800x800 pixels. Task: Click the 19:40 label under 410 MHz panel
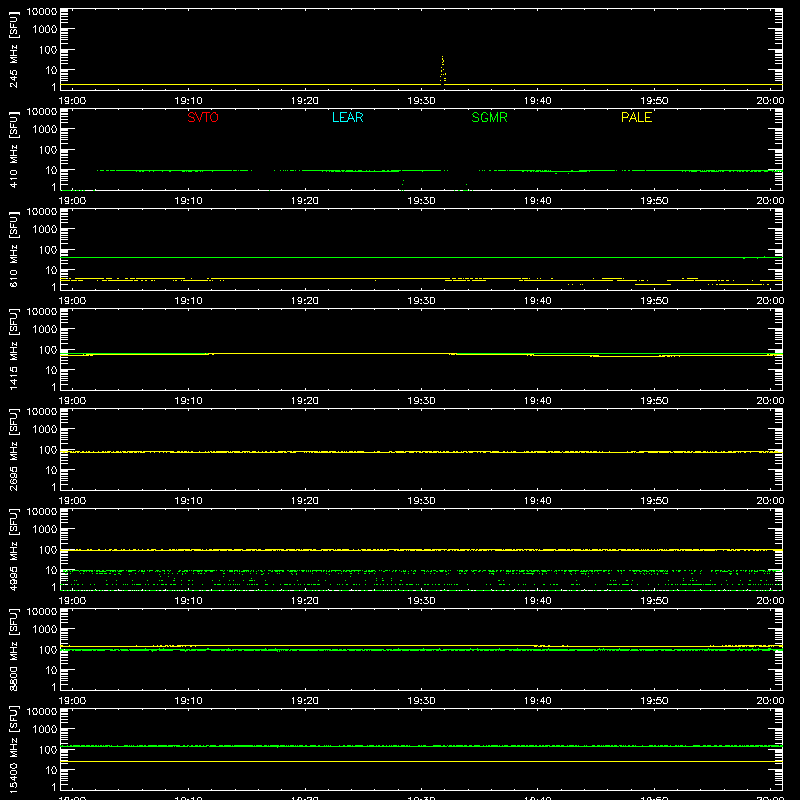click(537, 201)
